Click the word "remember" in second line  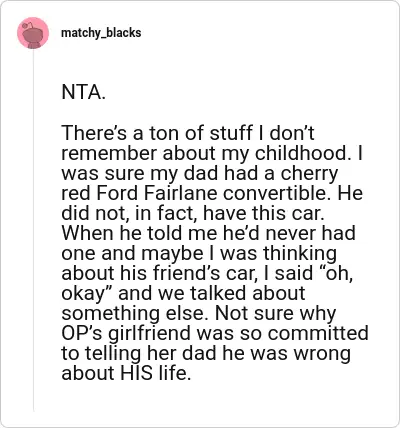[109, 153]
